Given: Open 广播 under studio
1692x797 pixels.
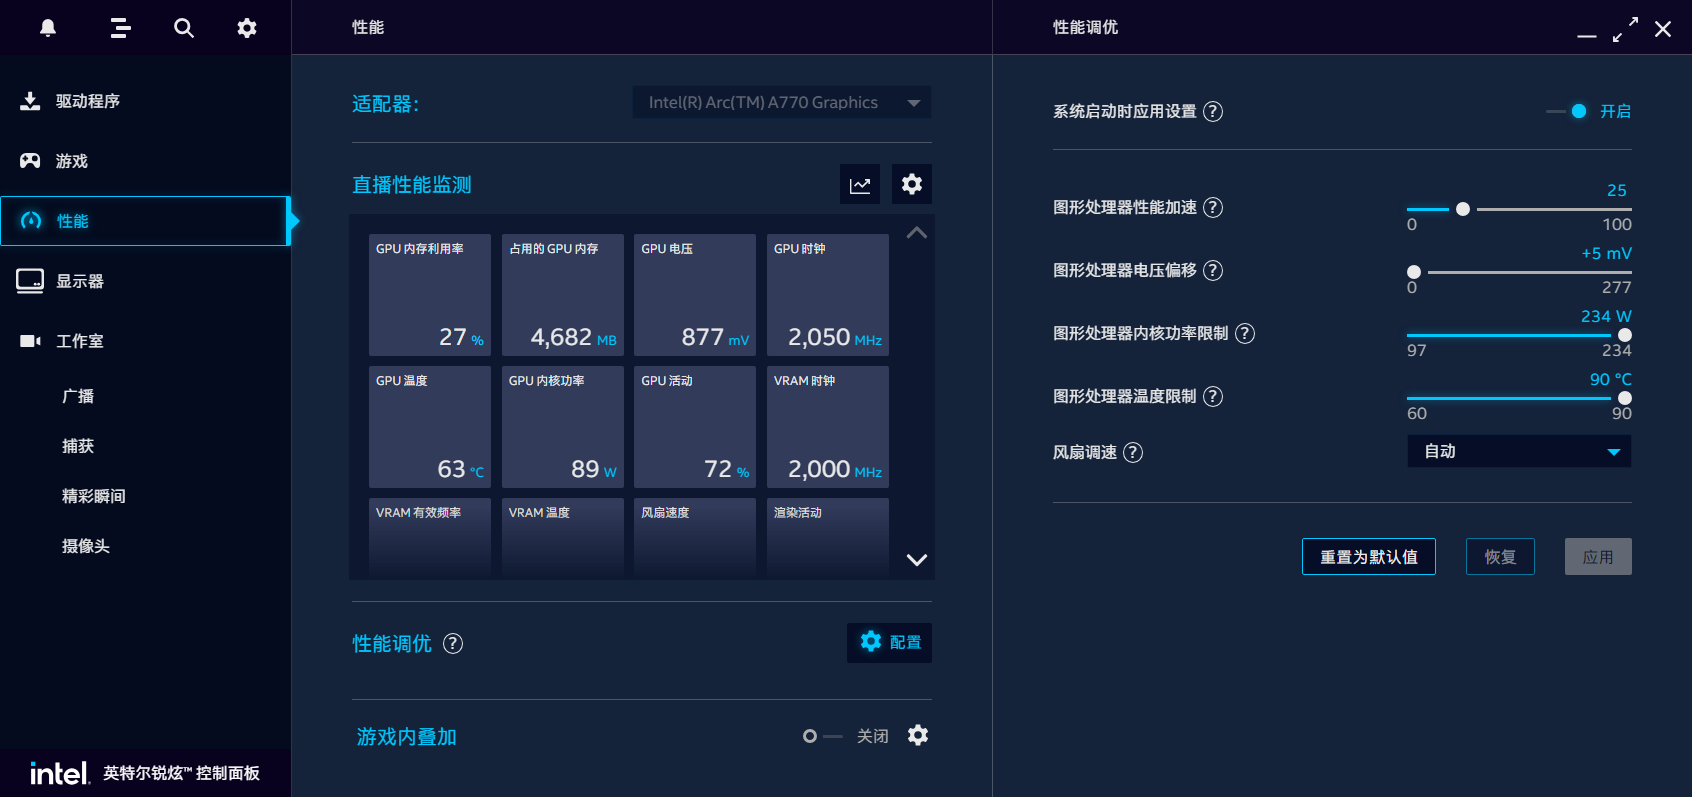Looking at the screenshot, I should click(78, 396).
